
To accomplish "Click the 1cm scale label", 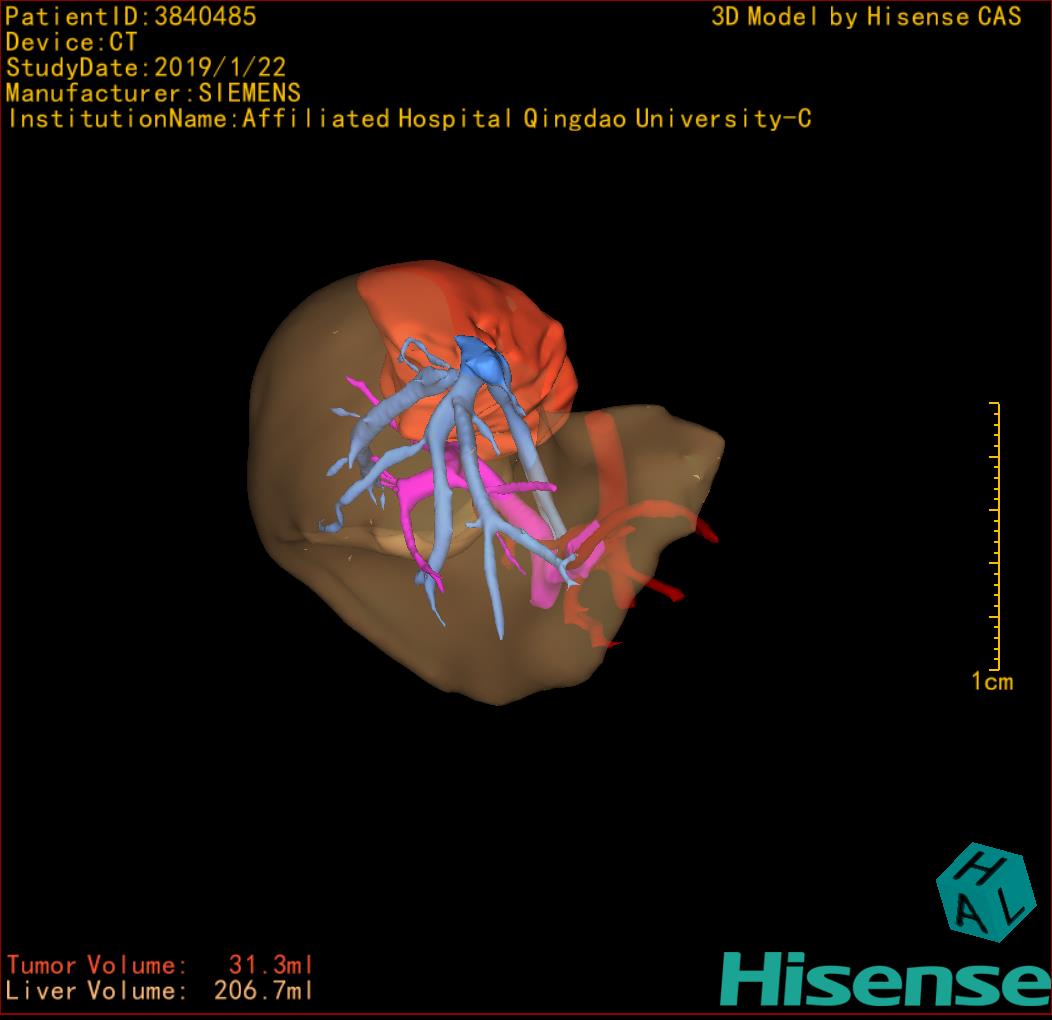I will [991, 682].
